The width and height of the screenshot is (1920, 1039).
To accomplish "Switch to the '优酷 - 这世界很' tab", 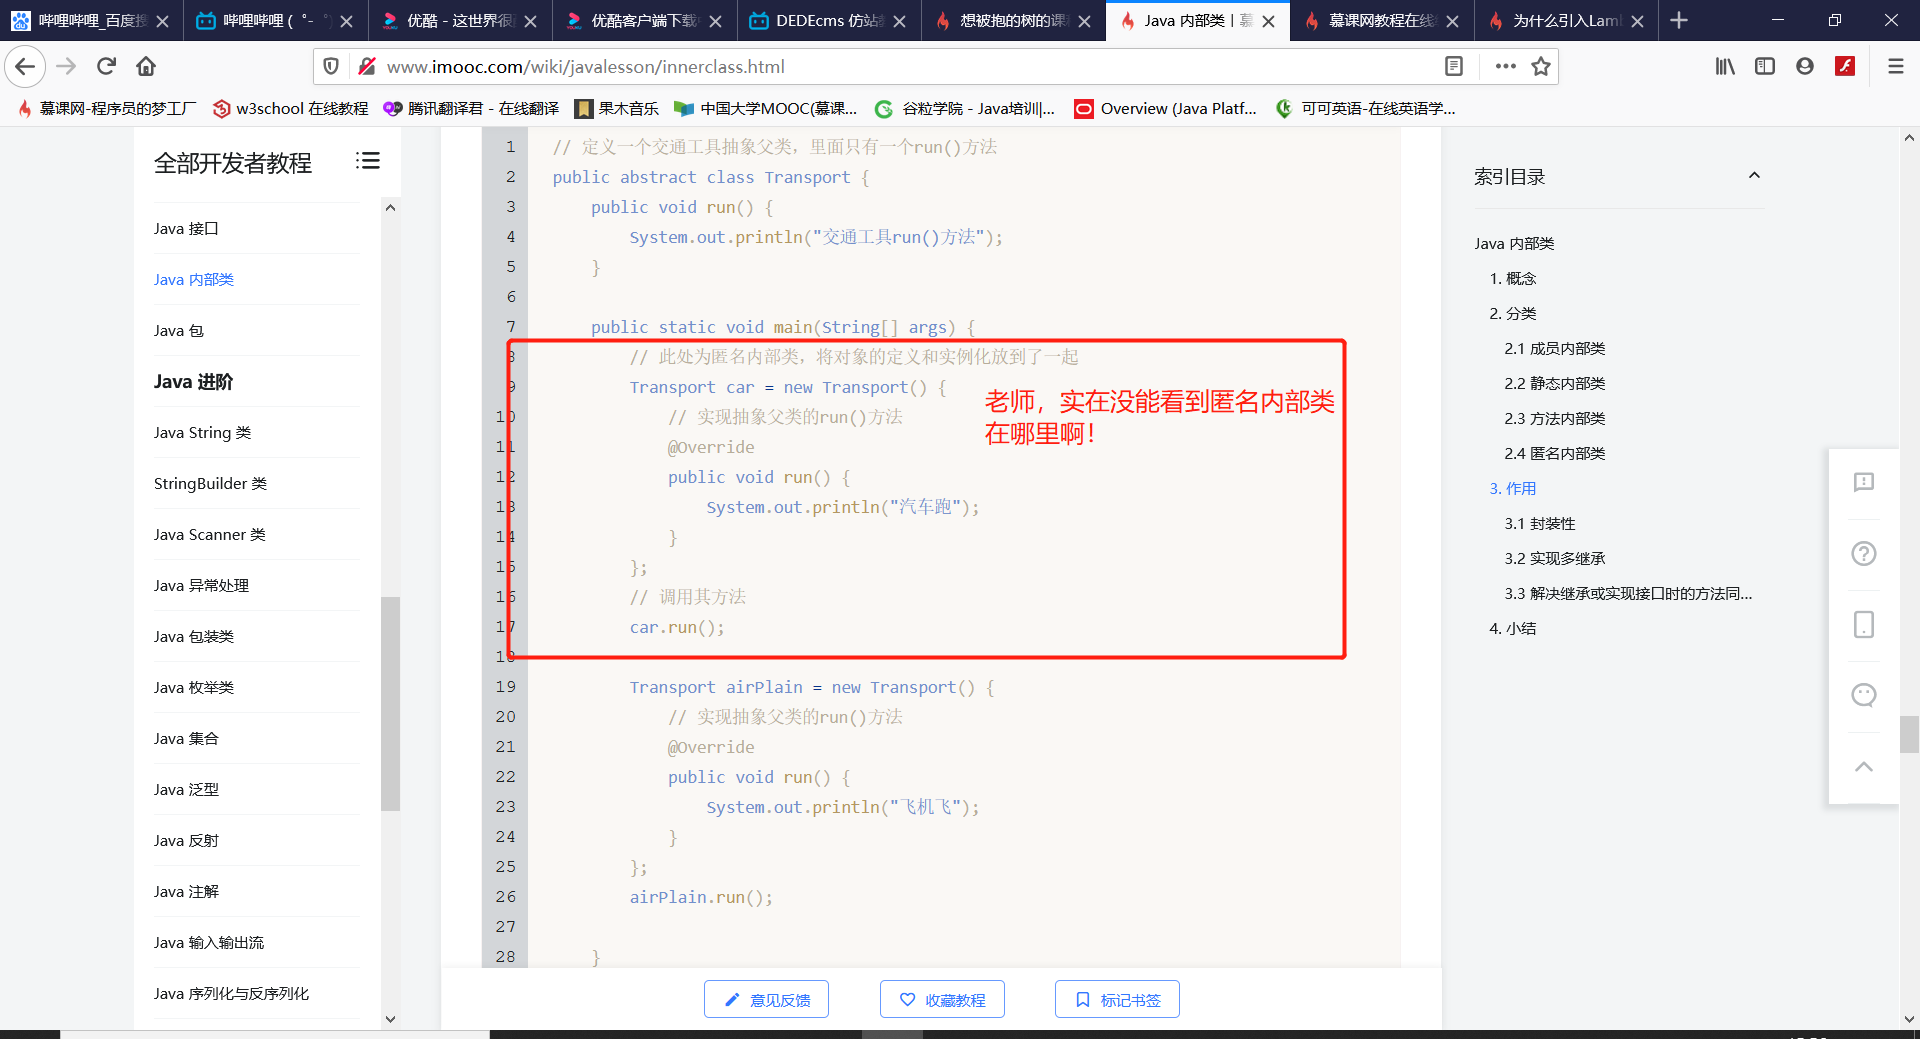I will pyautogui.click(x=460, y=21).
